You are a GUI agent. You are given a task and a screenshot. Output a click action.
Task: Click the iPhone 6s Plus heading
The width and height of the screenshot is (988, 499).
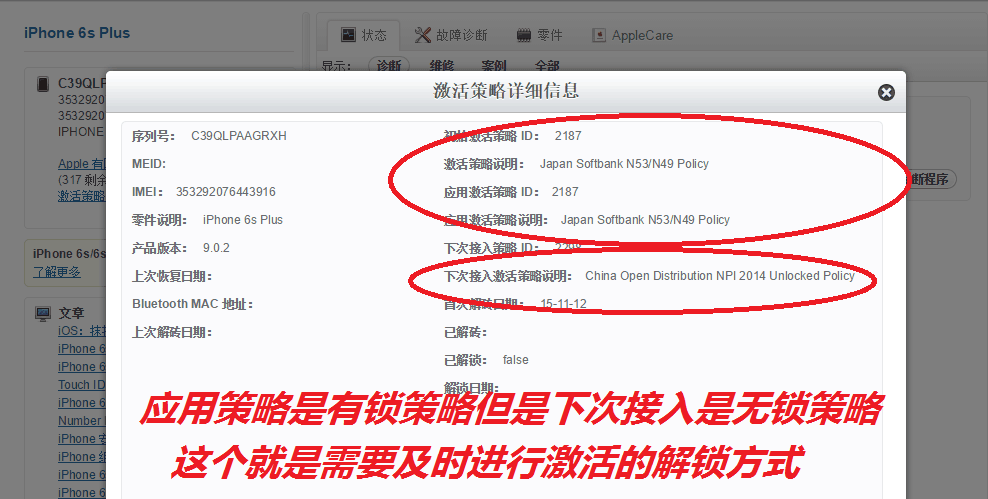point(77,33)
